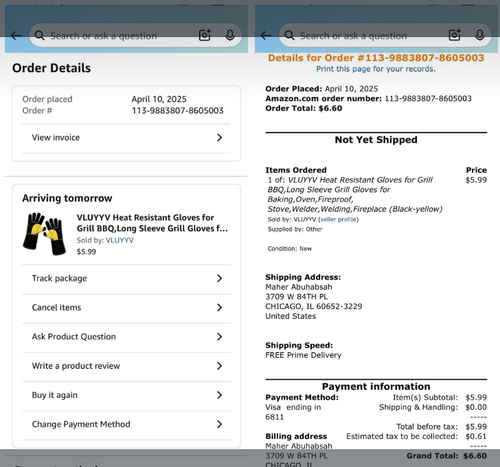Viewport: 500px width, 467px height.
Task: Click order number 113-9883807-8605003 in Order Details
Action: point(177,111)
